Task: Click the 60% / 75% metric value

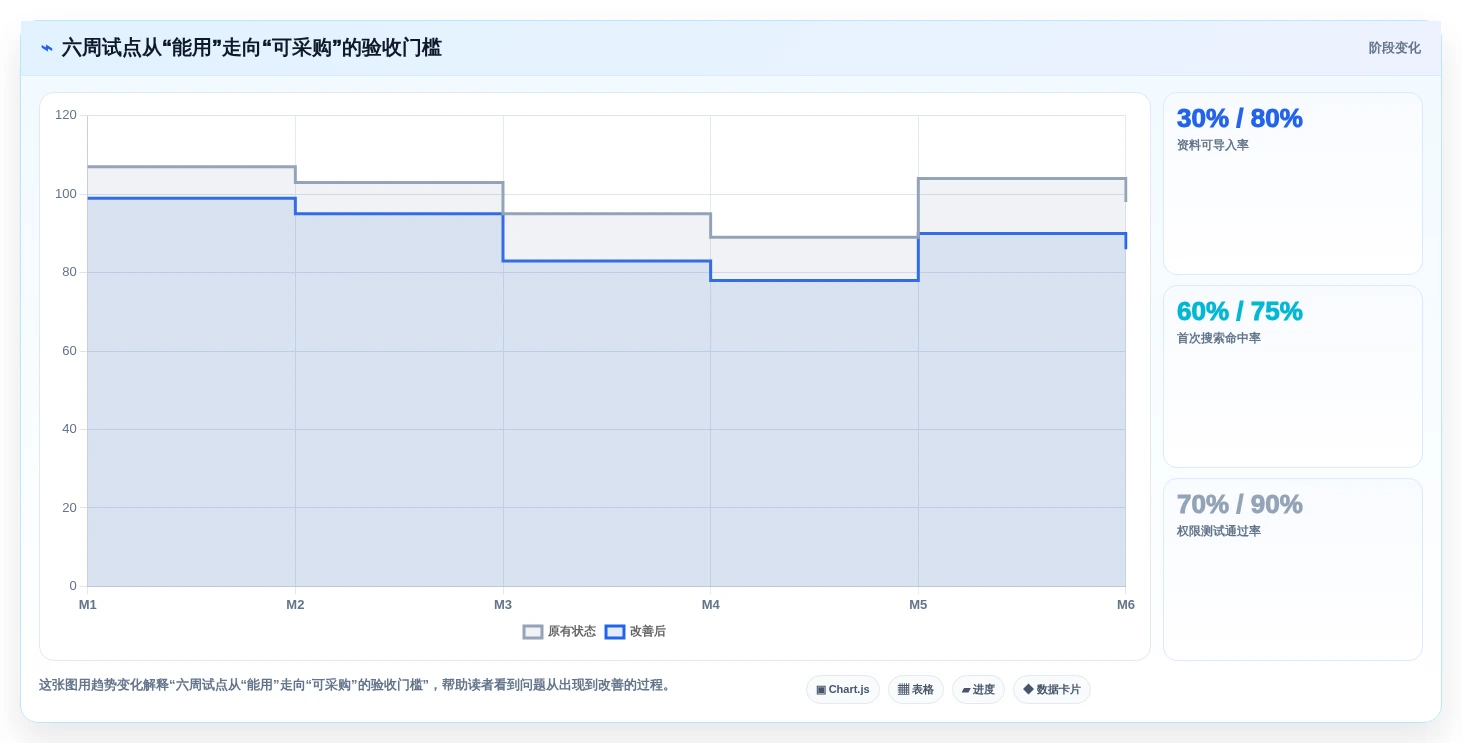Action: [x=1239, y=311]
